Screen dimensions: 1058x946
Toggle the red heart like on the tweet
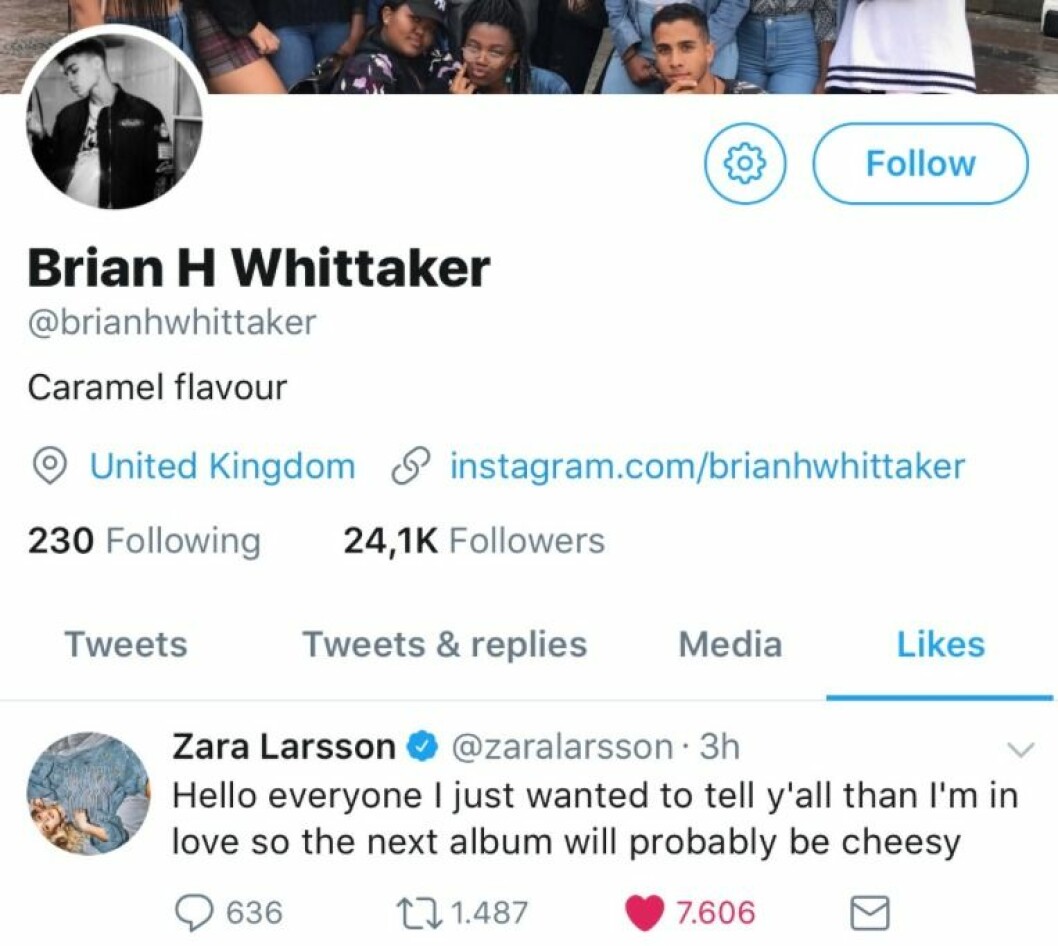644,913
